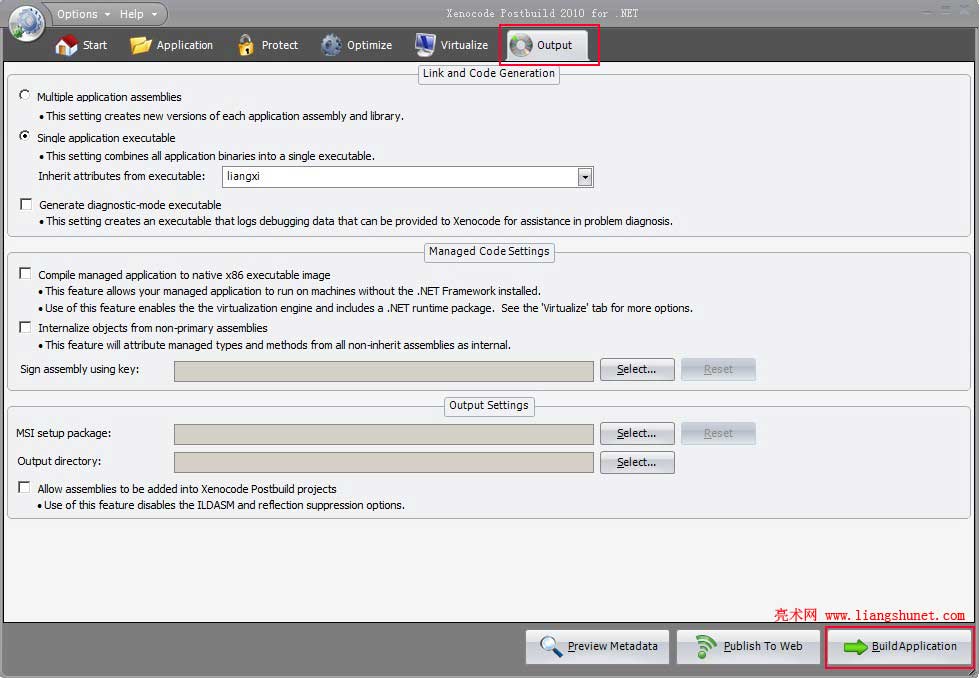Expand the Inherit attributes from executable dropdown
Image resolution: width=979 pixels, height=678 pixels.
pyautogui.click(x=585, y=177)
